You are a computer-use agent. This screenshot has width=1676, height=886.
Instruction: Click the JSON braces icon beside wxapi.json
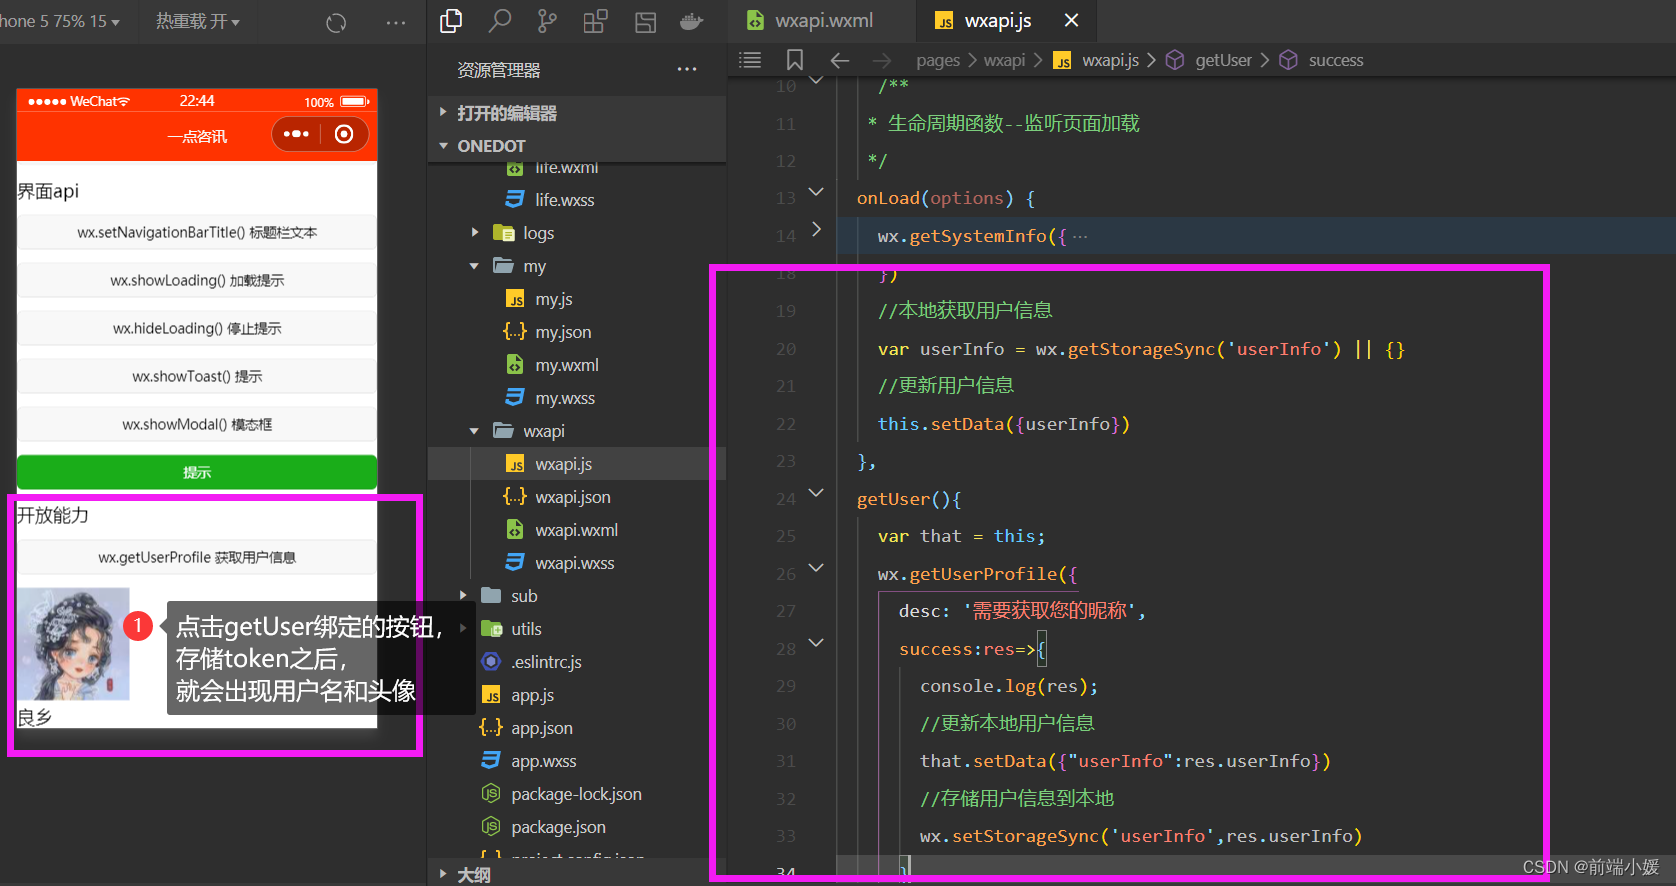(x=515, y=496)
